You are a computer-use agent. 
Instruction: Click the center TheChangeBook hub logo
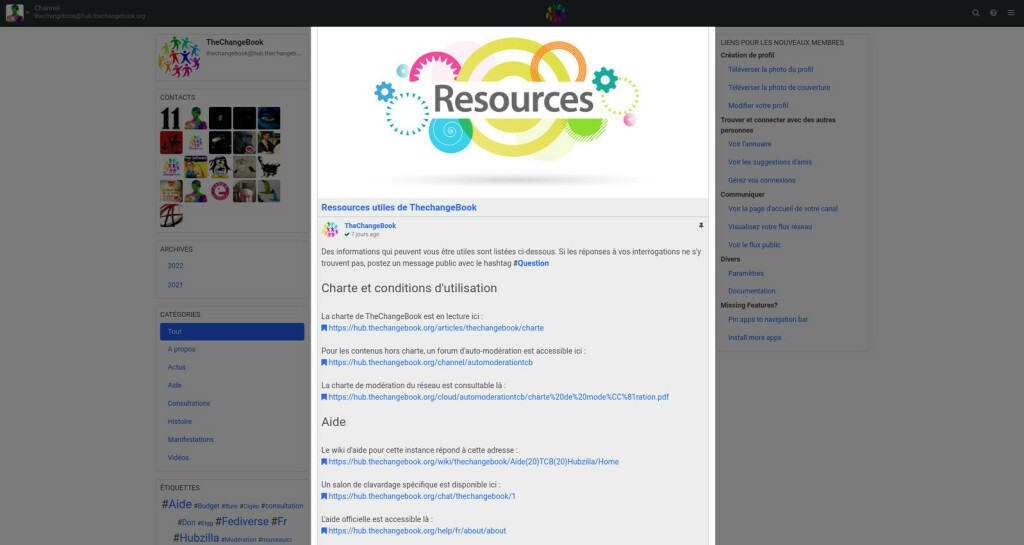pyautogui.click(x=556, y=12)
